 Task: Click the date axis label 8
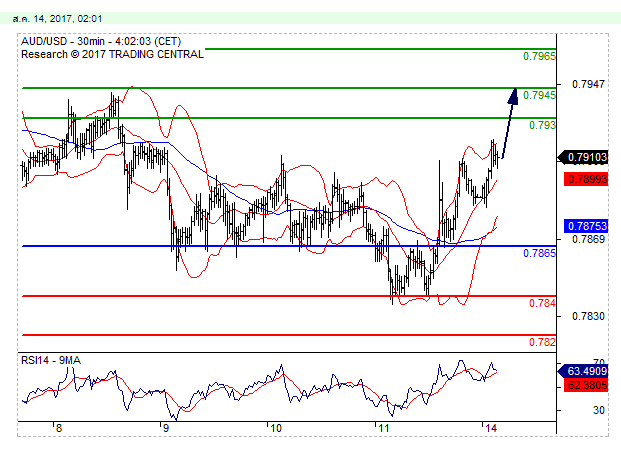[x=59, y=428]
